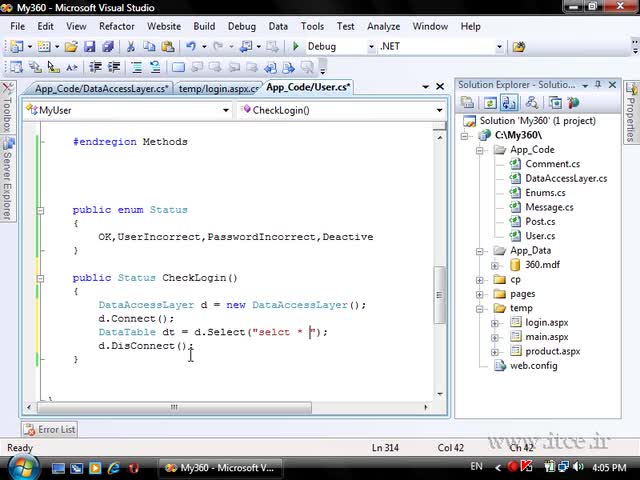Undo the last edit with blue arrow
The image size is (640, 480).
191,47
